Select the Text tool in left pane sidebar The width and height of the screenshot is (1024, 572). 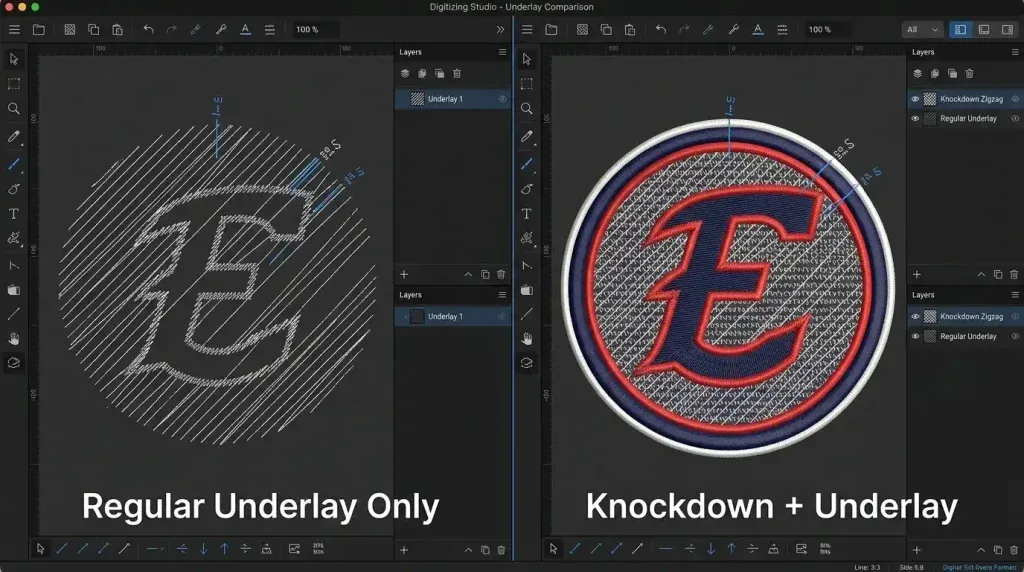(14, 214)
